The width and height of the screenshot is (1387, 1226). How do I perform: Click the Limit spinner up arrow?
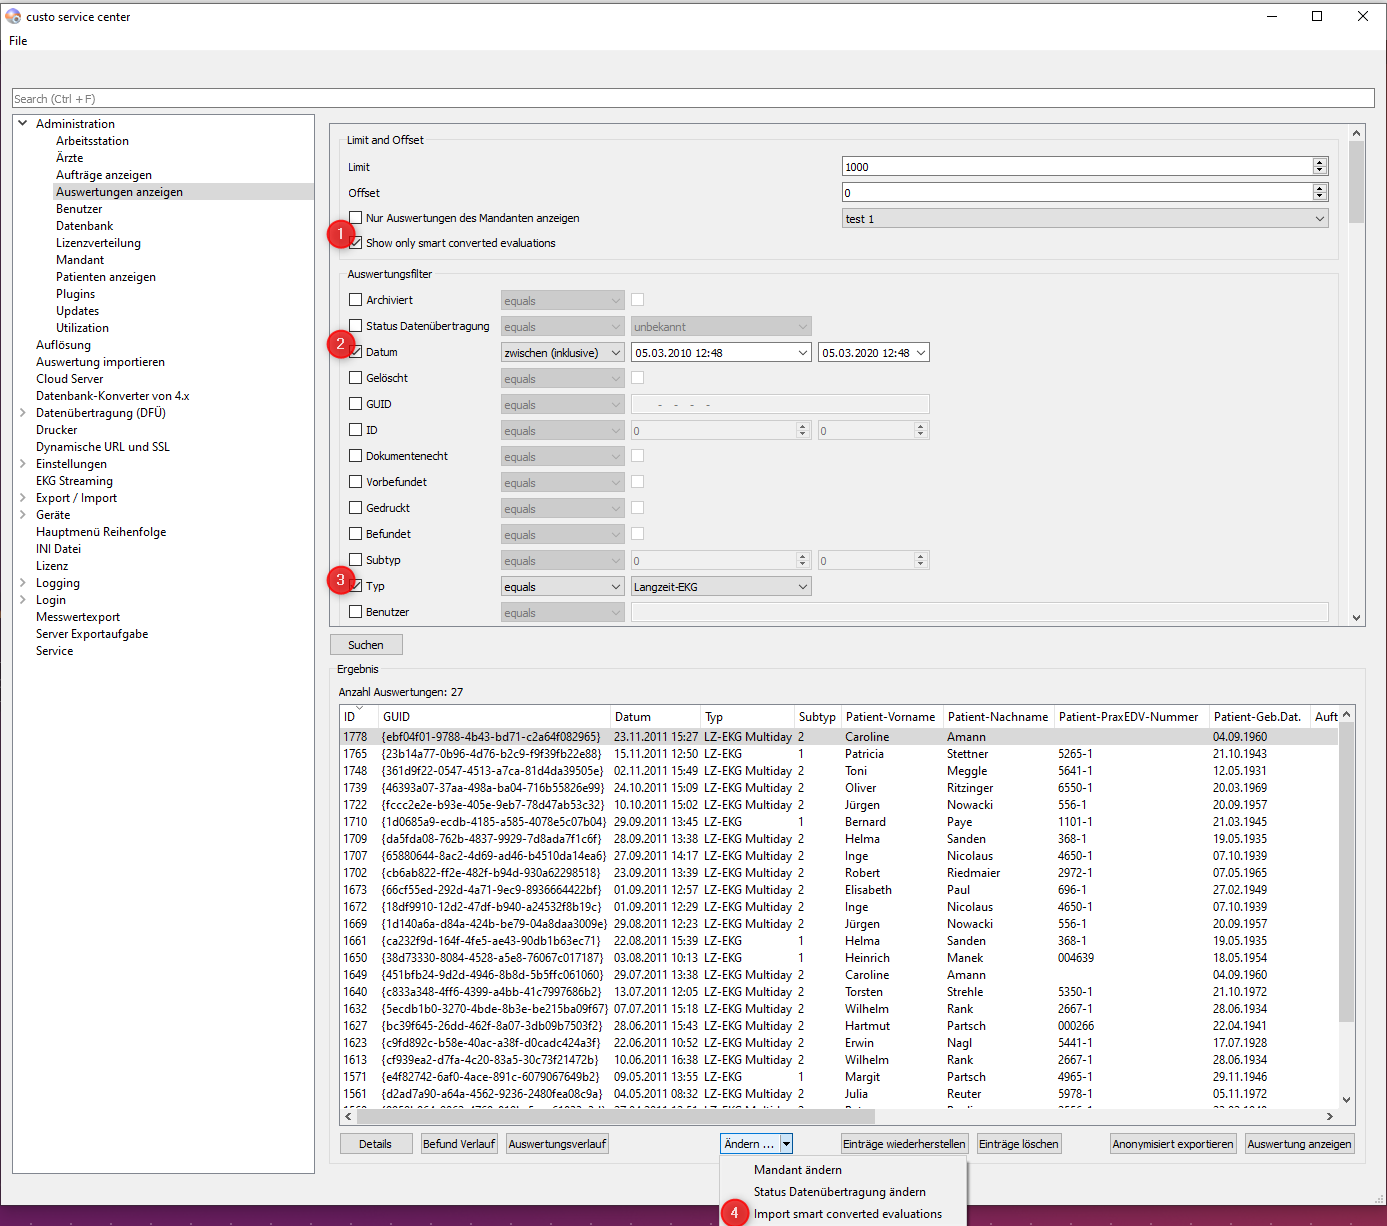point(1319,163)
